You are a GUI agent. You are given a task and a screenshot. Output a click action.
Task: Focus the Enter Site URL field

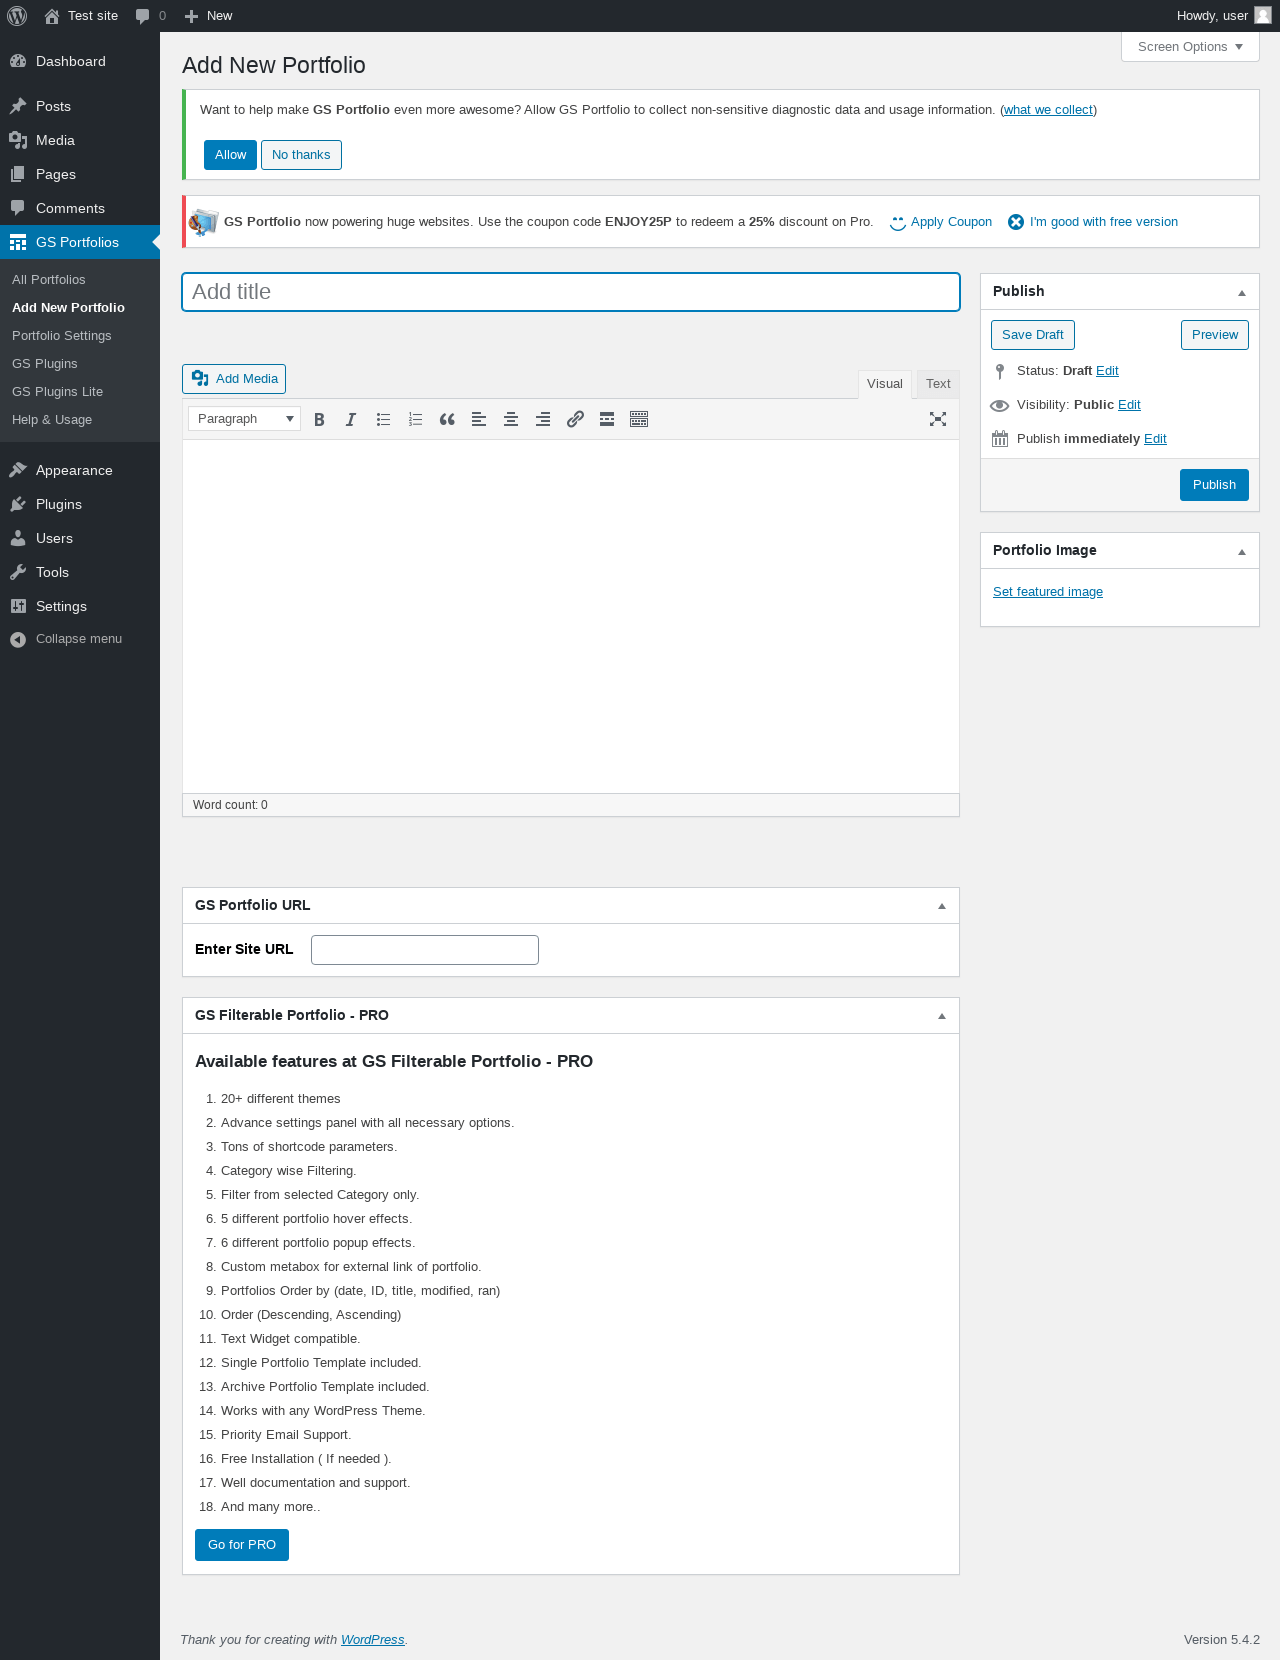coord(425,950)
